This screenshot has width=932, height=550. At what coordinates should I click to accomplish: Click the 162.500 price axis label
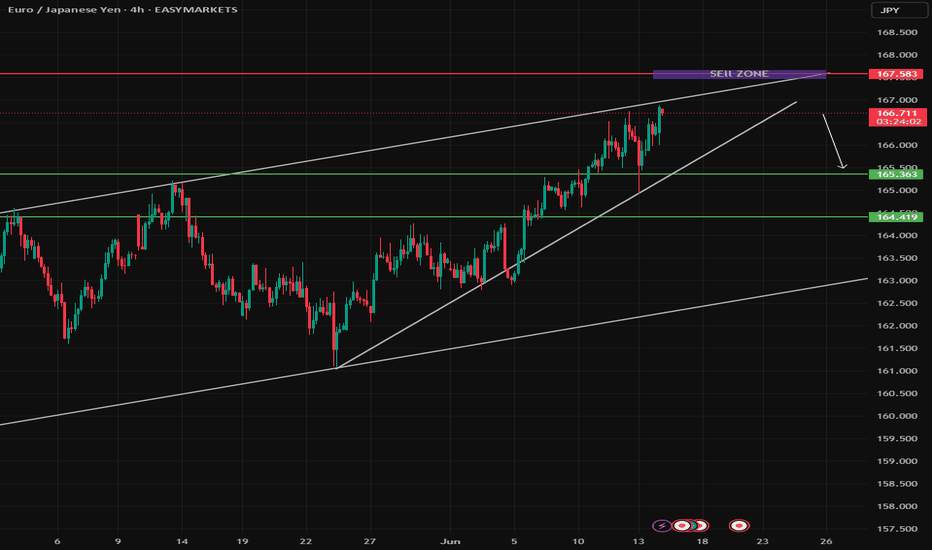(x=896, y=303)
